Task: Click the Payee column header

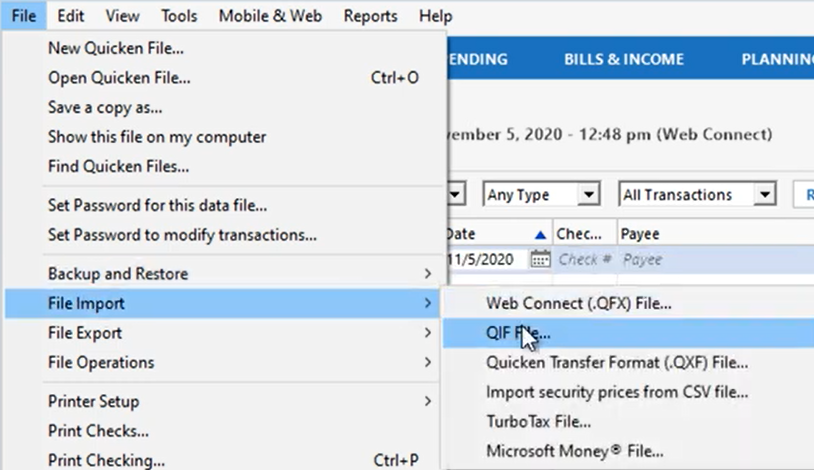Action: pyautogui.click(x=716, y=234)
